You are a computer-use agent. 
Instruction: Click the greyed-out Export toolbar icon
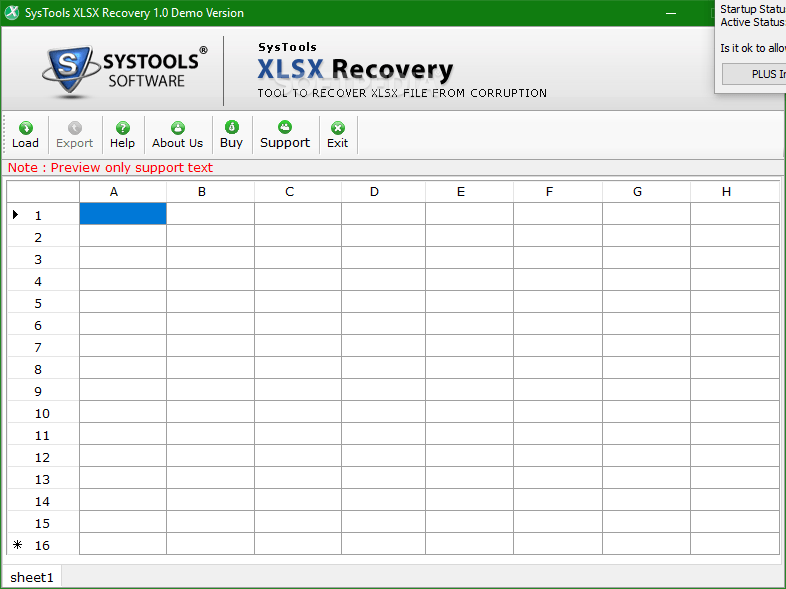74,135
